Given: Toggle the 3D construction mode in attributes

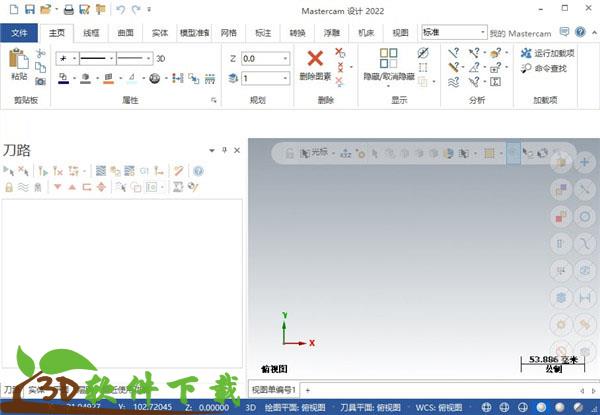Looking at the screenshot, I should (x=161, y=59).
